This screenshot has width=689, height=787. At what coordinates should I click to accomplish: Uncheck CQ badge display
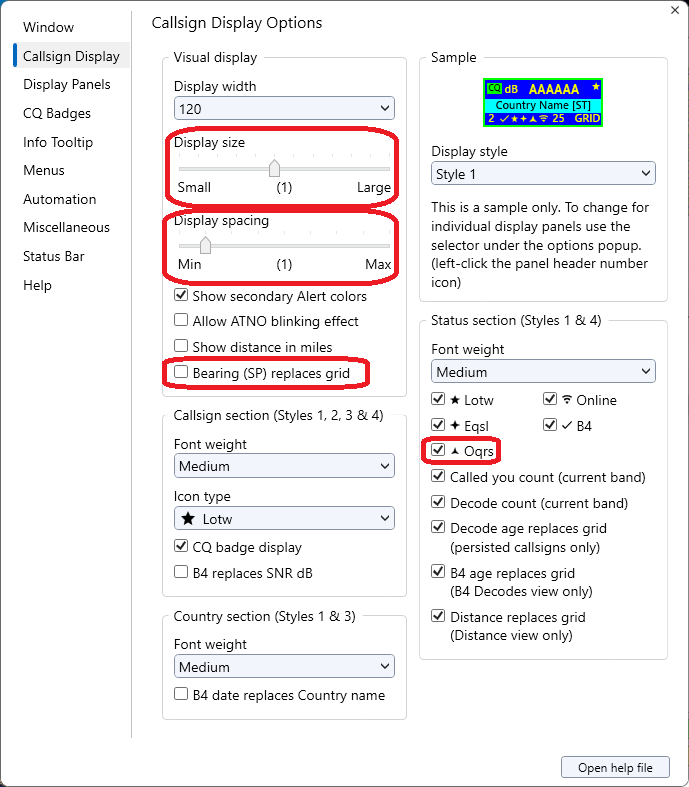pyautogui.click(x=181, y=546)
